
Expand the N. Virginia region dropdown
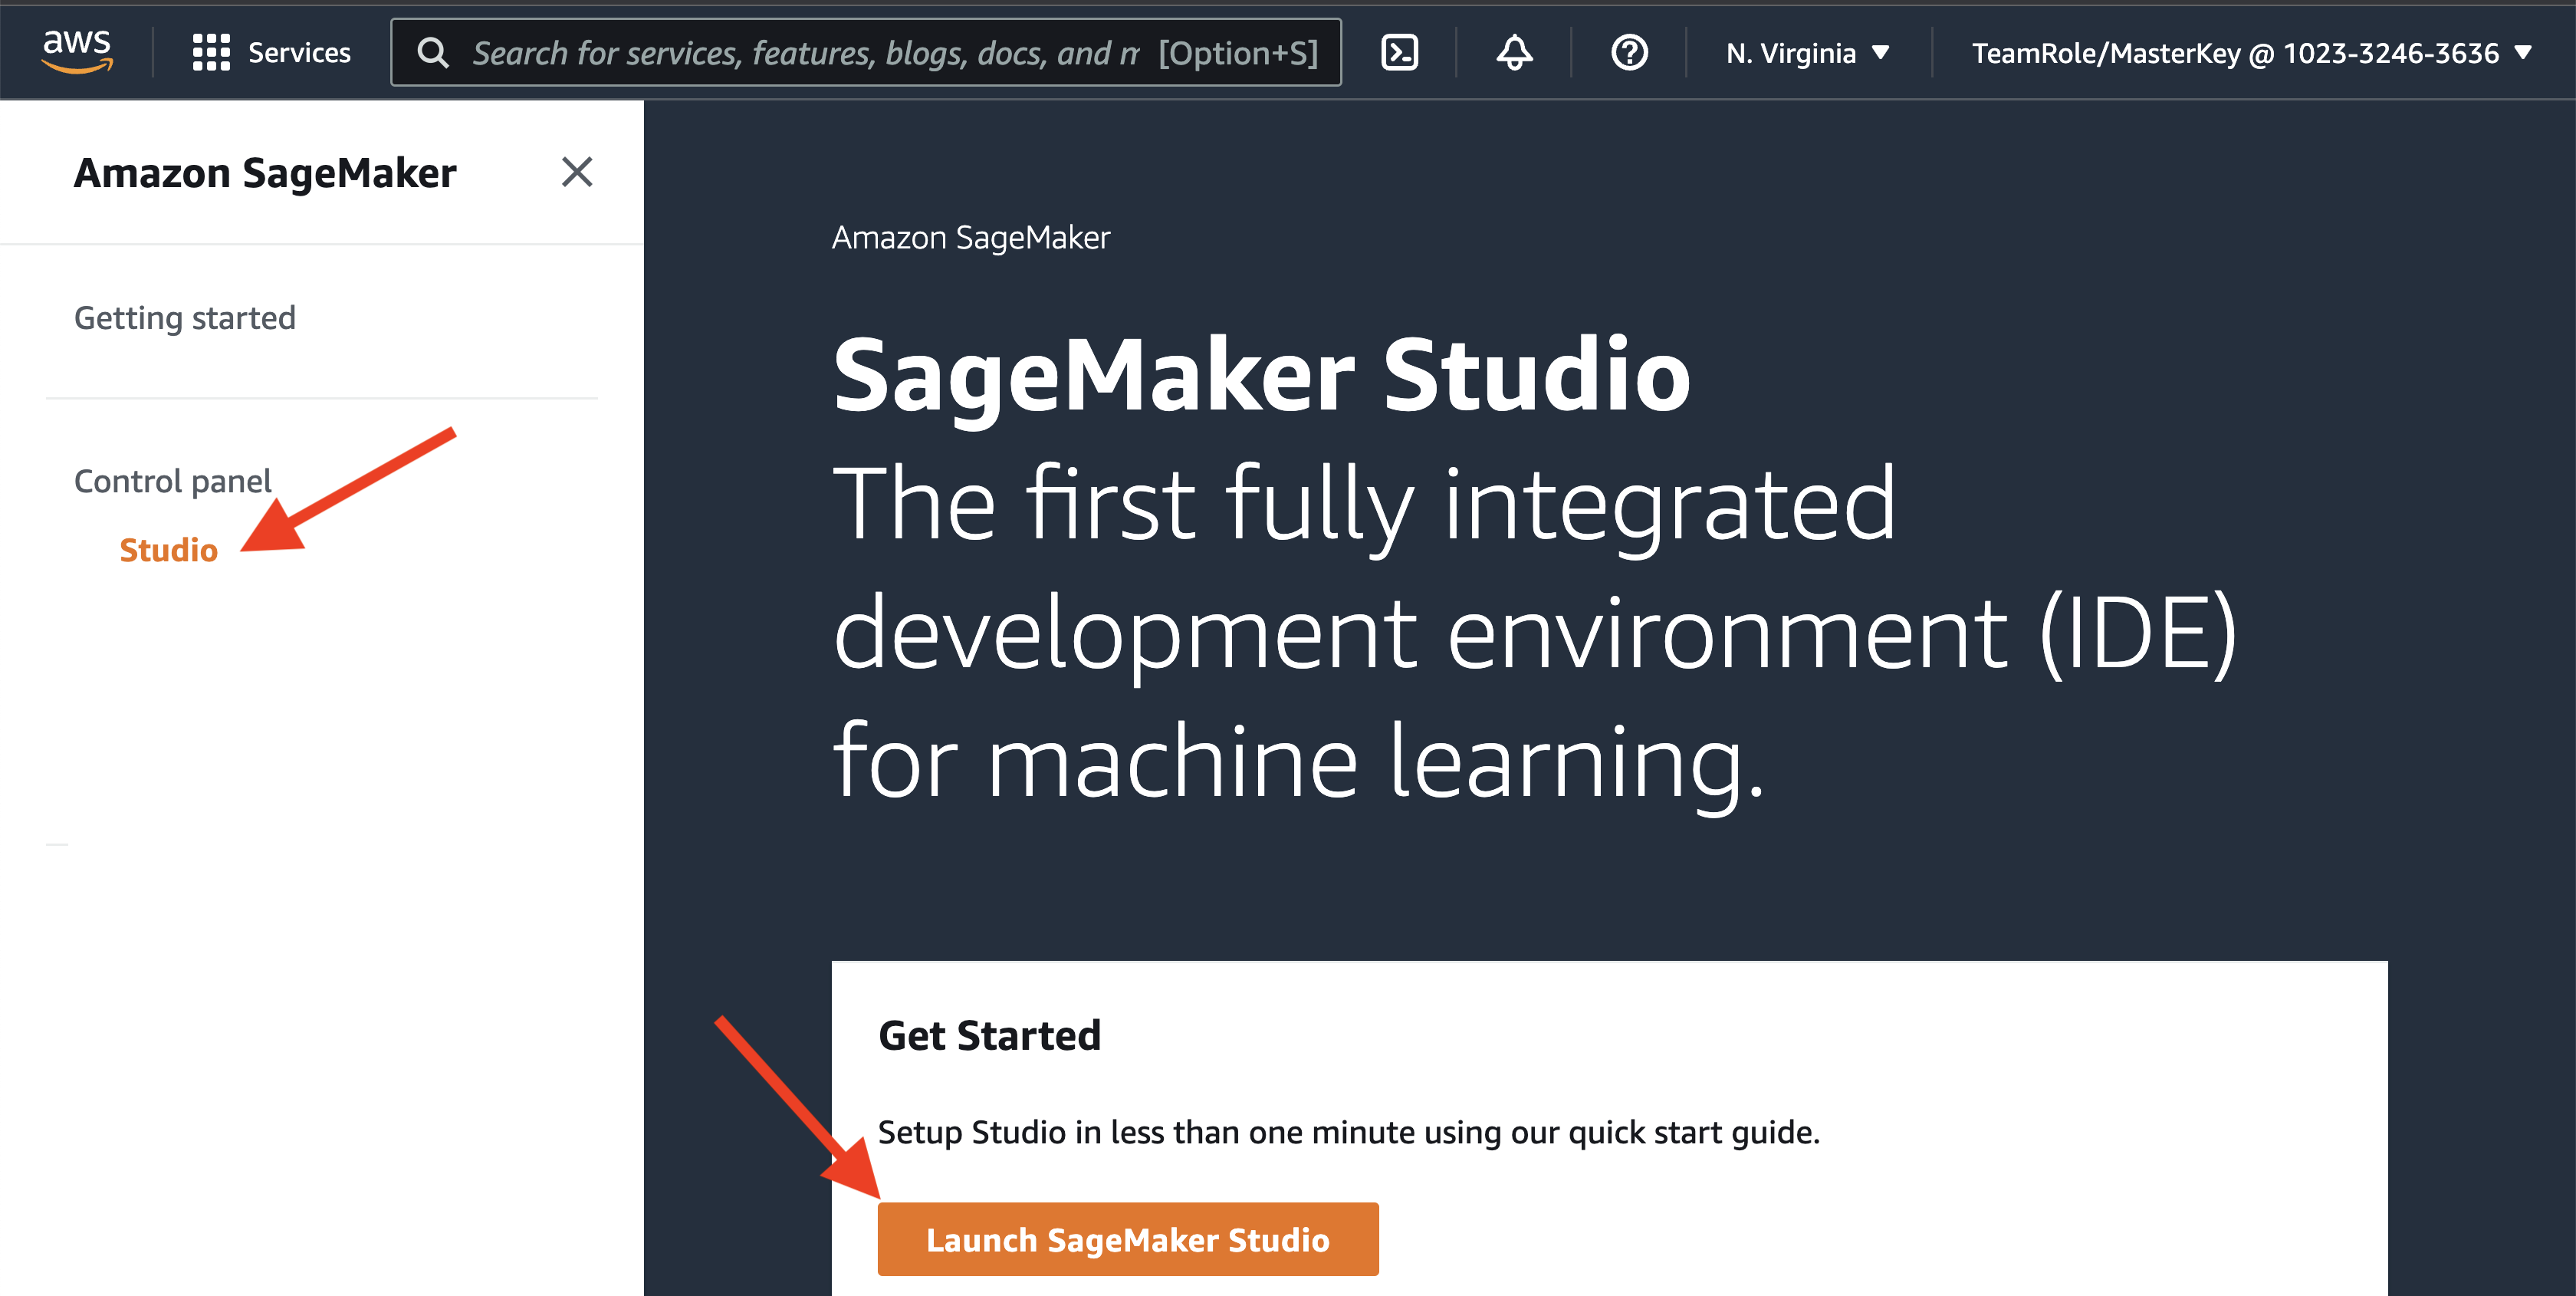(1790, 53)
